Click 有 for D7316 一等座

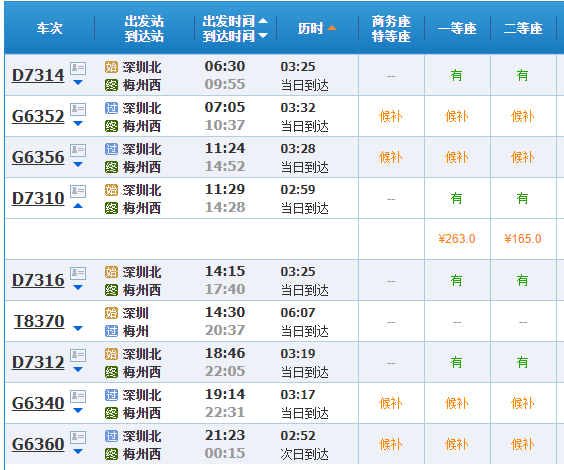(456, 280)
